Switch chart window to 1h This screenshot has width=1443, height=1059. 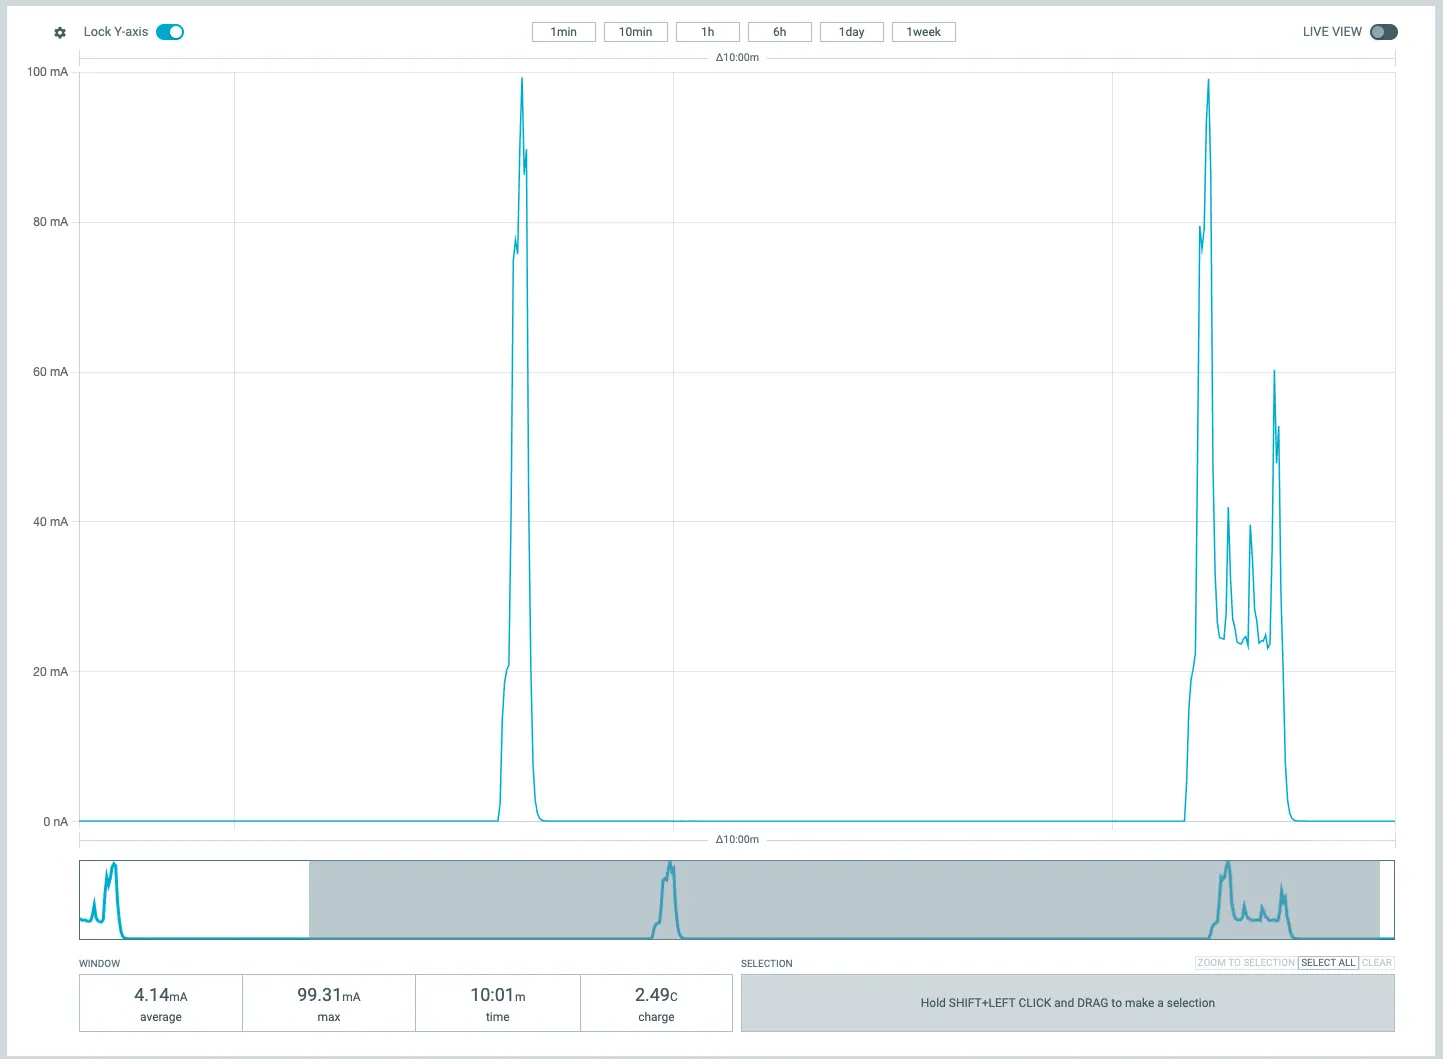pos(707,32)
